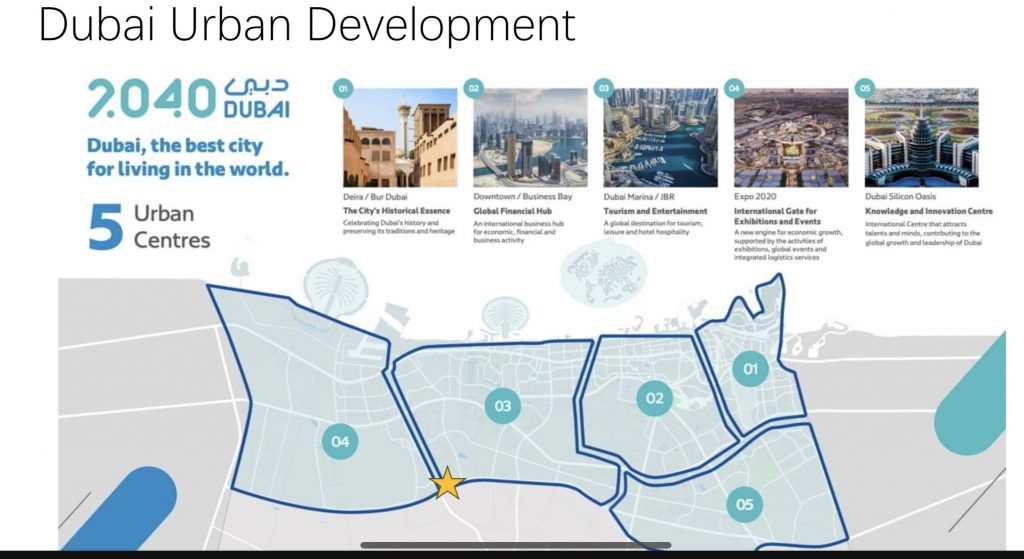Image resolution: width=1024 pixels, height=559 pixels.
Task: Click 'International Gate for Exhibitions and Events' heading
Action: click(777, 216)
